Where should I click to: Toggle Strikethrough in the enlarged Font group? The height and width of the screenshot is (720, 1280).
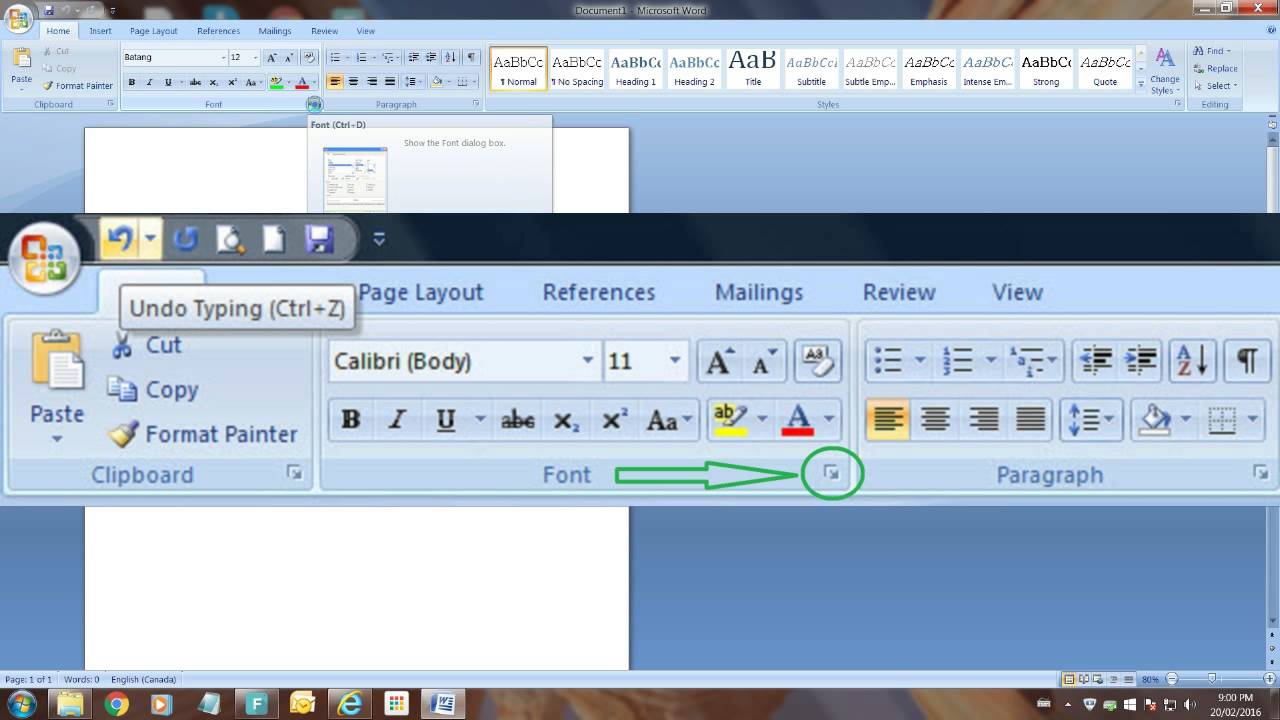coord(517,420)
